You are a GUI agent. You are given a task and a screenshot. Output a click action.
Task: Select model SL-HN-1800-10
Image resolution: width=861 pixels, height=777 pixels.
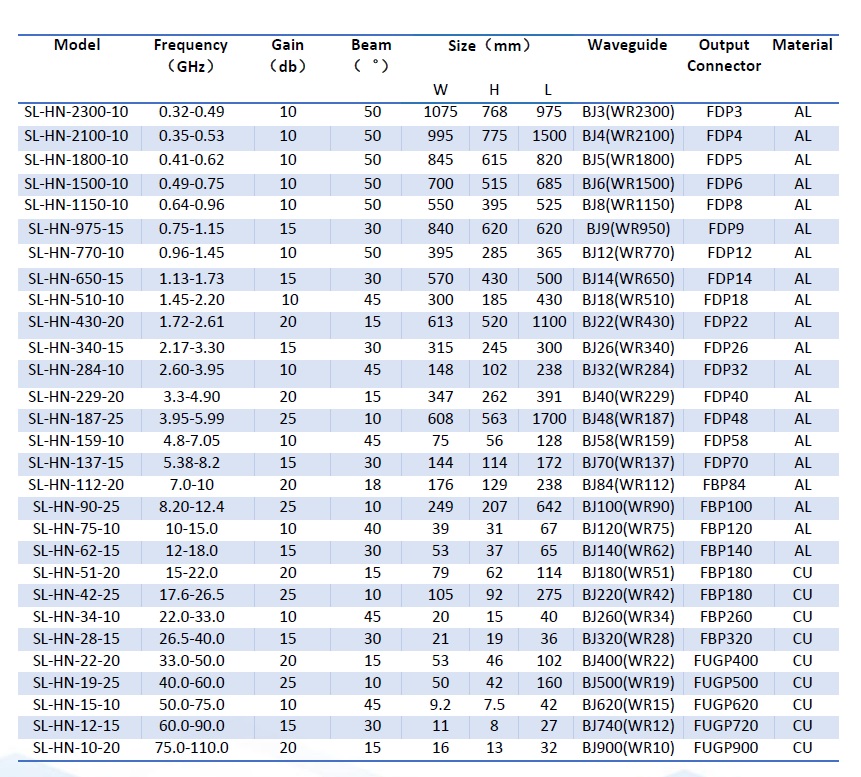pos(76,160)
